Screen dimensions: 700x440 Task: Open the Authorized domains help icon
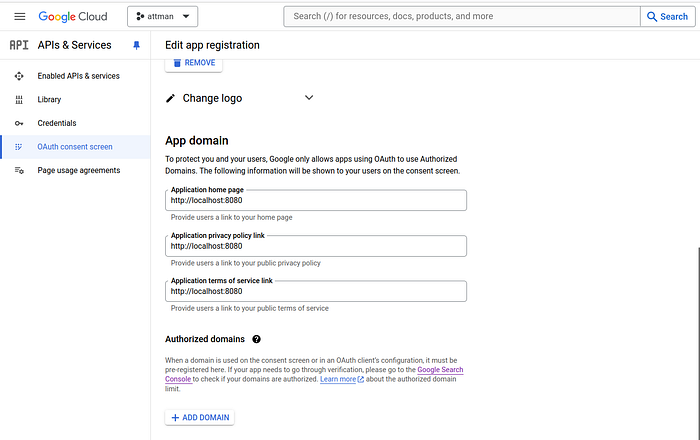pos(256,339)
